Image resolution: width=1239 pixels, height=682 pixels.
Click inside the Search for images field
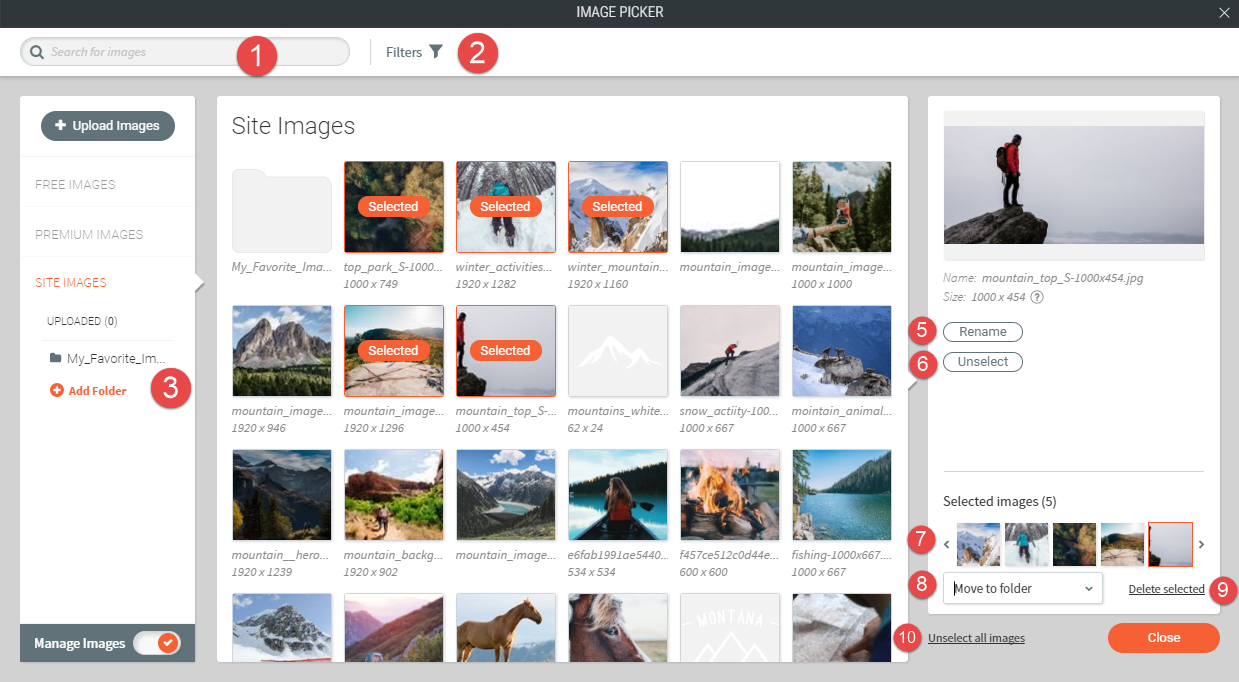(150, 51)
